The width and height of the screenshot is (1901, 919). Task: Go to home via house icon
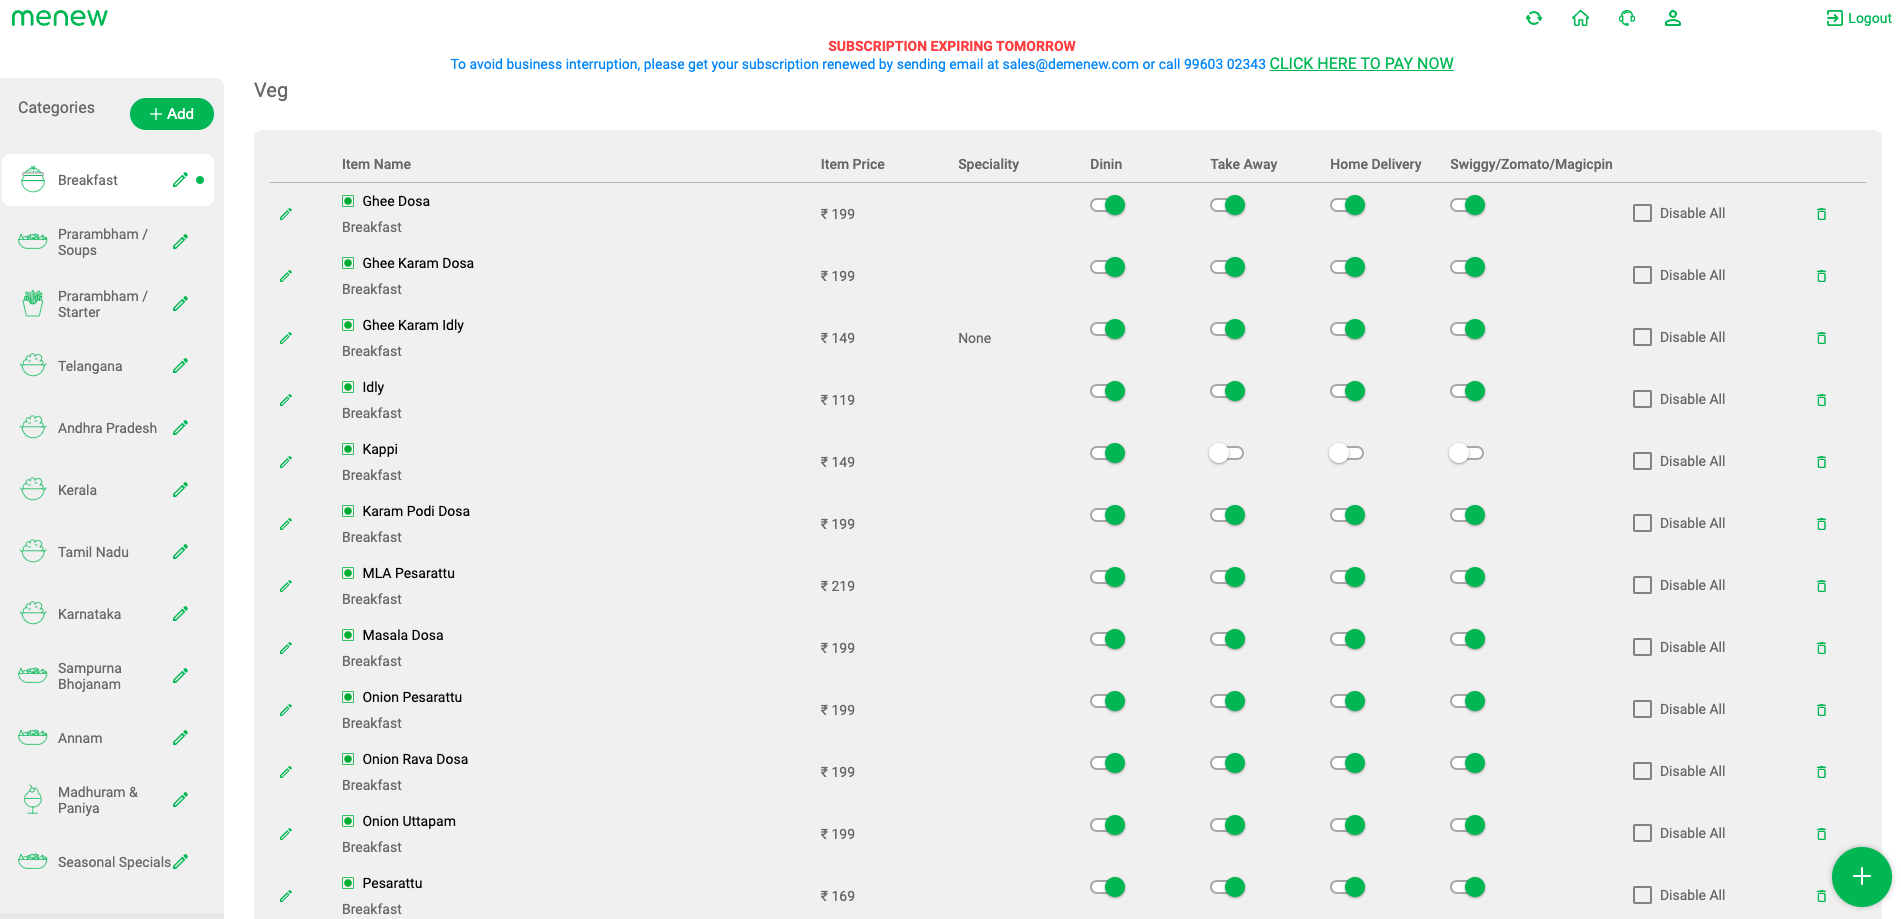click(1580, 18)
